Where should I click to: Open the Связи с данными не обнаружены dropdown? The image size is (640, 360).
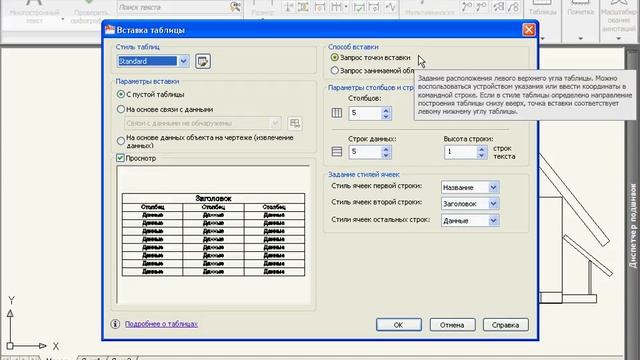point(275,123)
